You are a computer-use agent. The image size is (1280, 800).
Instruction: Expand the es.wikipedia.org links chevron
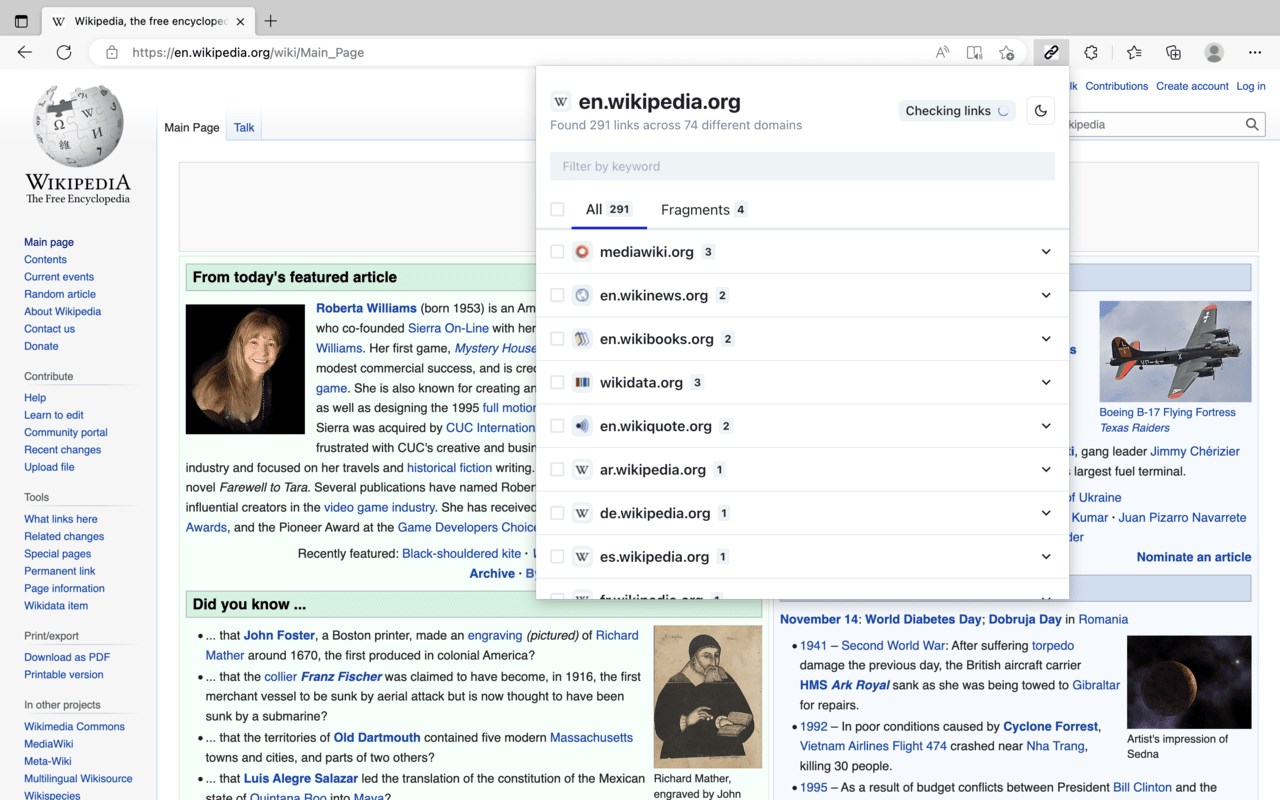(1046, 556)
